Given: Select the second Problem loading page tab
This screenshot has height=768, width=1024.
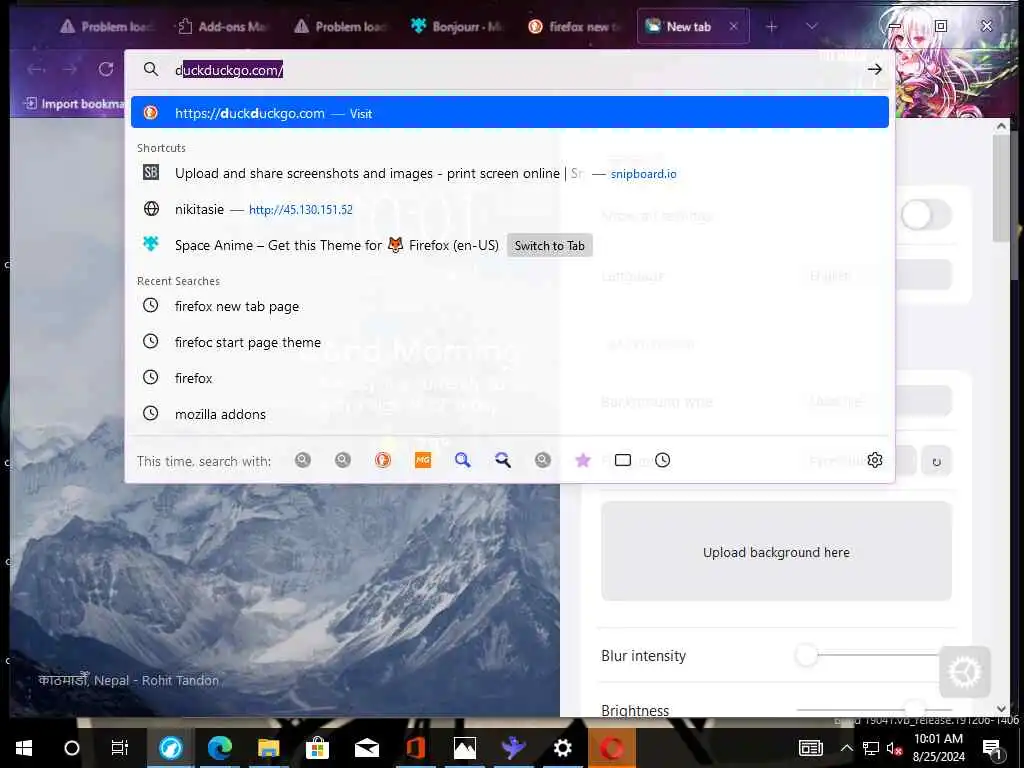Looking at the screenshot, I should tap(340, 26).
